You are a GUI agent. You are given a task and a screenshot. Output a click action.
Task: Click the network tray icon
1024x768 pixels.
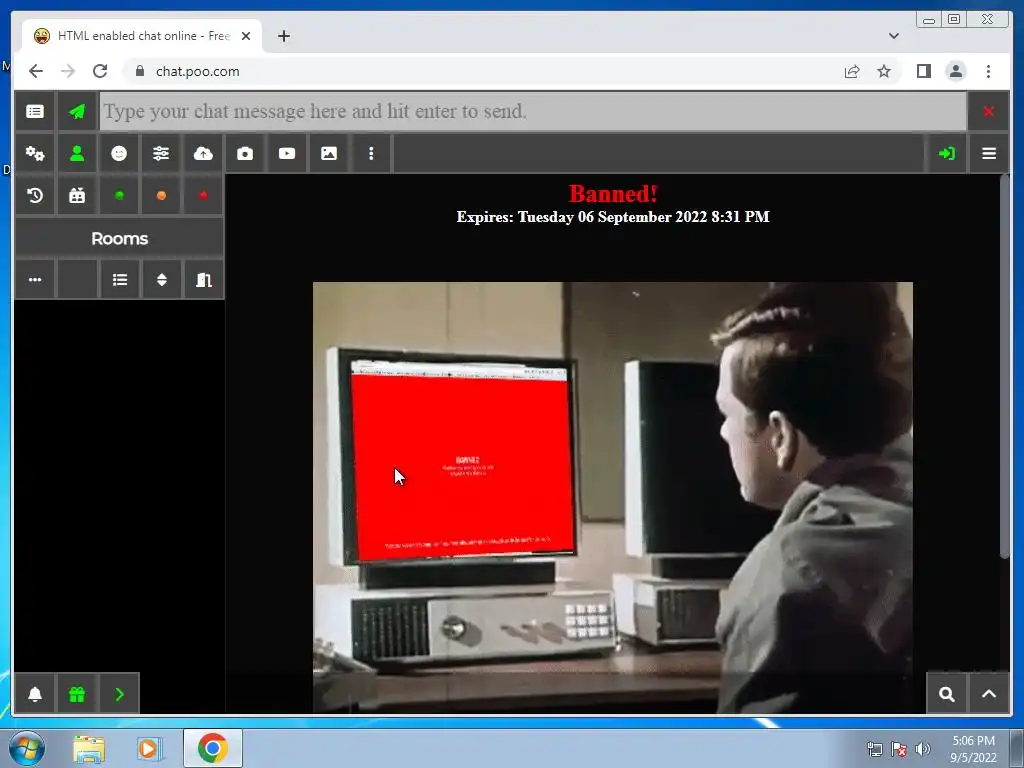click(x=874, y=749)
